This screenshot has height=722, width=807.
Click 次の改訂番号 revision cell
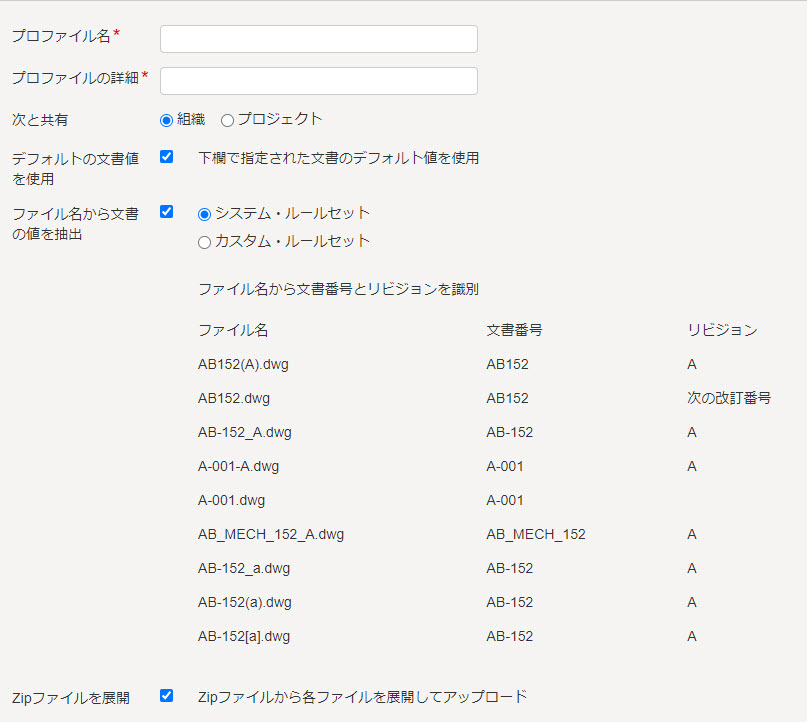(729, 398)
